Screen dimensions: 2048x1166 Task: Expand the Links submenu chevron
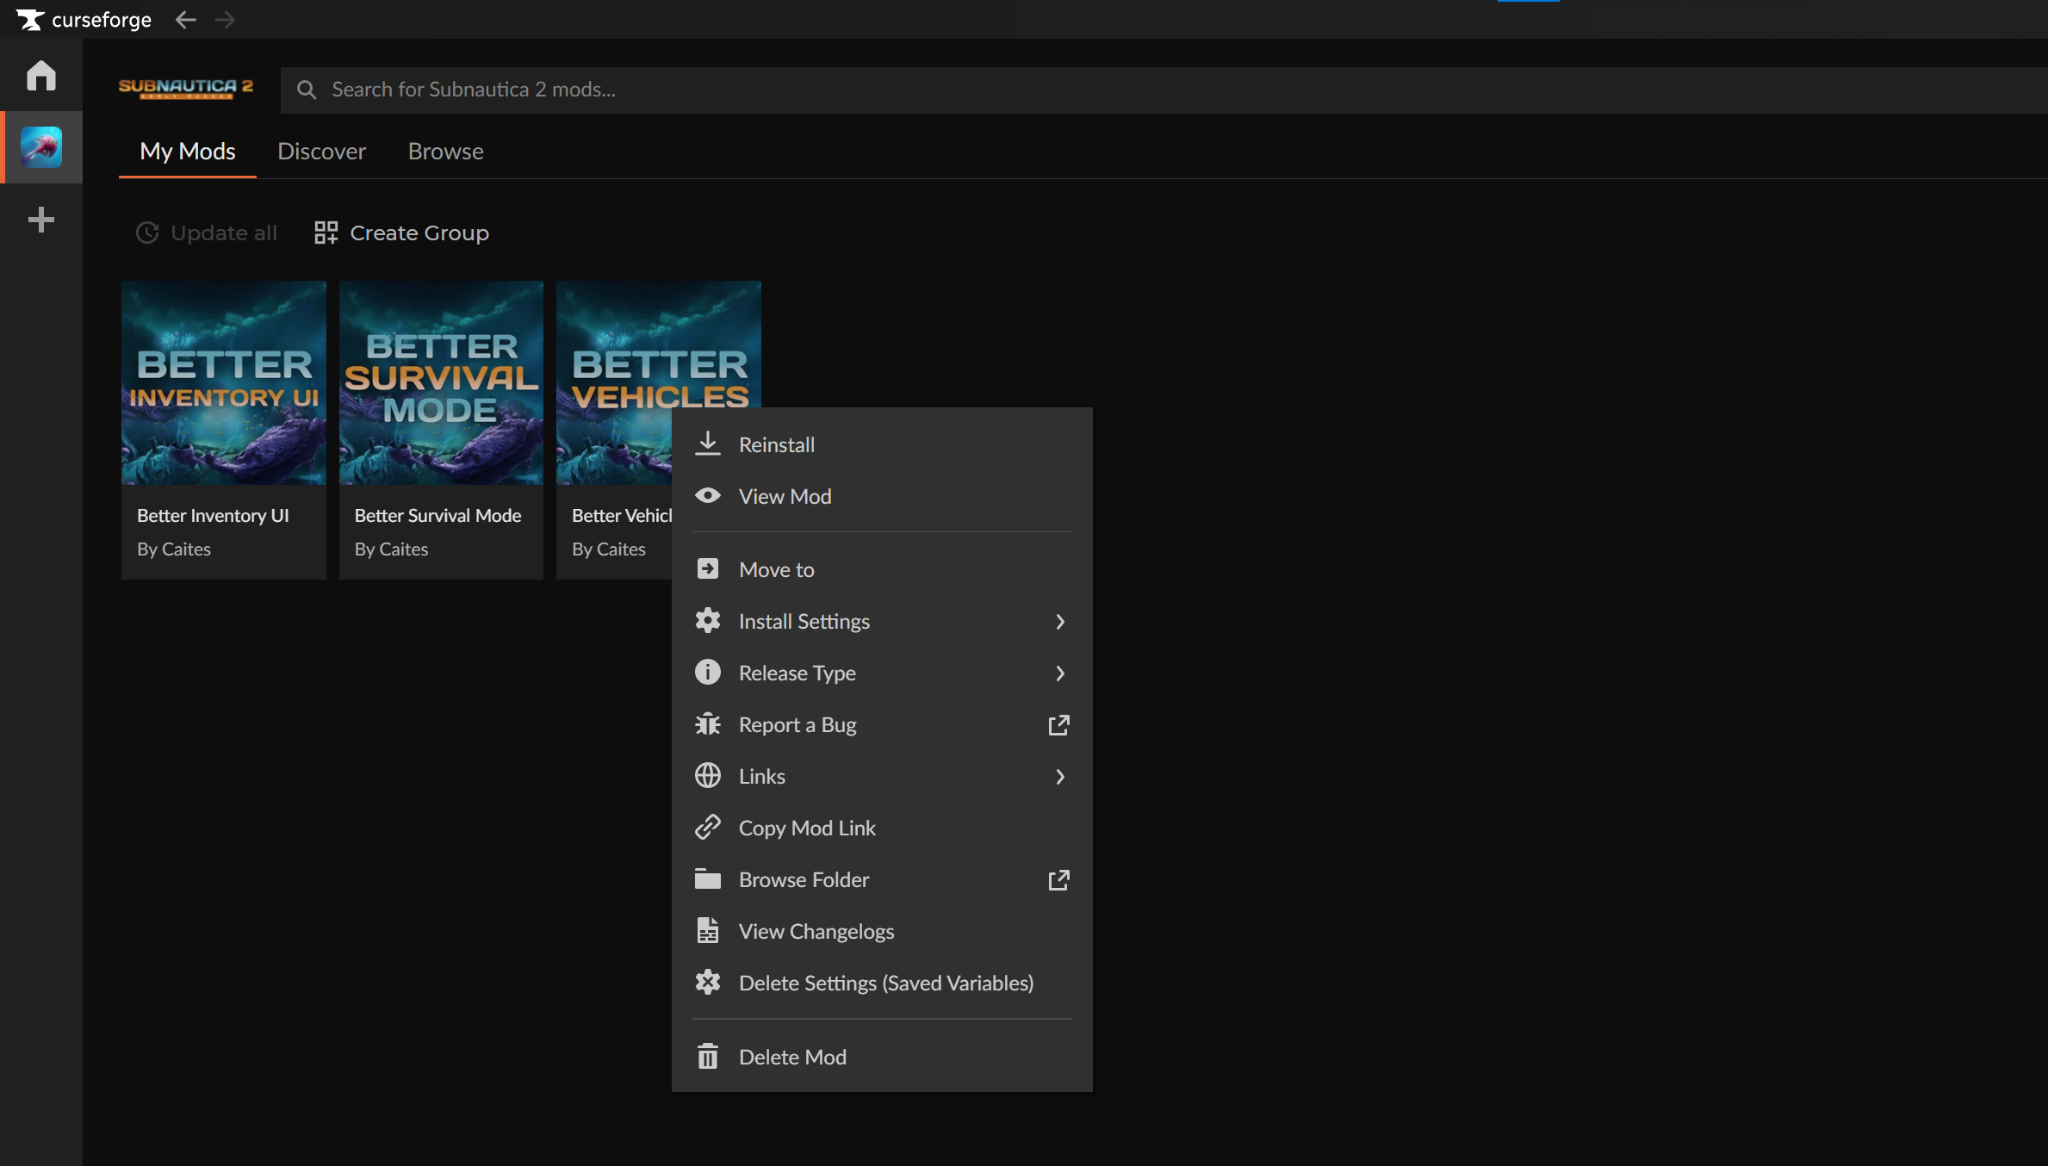click(1060, 777)
